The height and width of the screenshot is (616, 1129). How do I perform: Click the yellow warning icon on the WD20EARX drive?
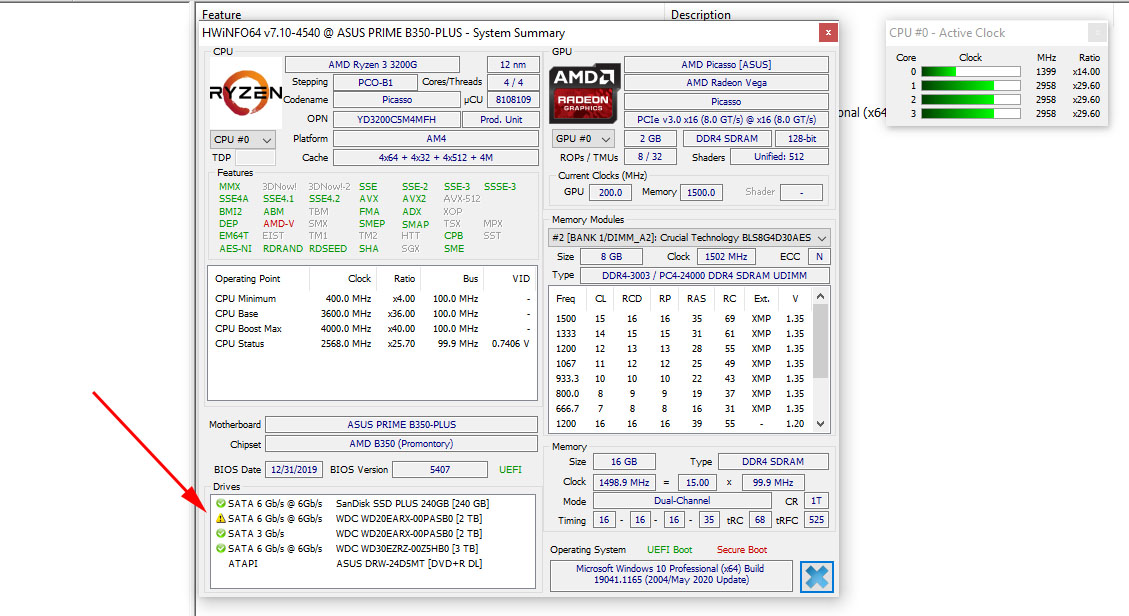click(221, 518)
